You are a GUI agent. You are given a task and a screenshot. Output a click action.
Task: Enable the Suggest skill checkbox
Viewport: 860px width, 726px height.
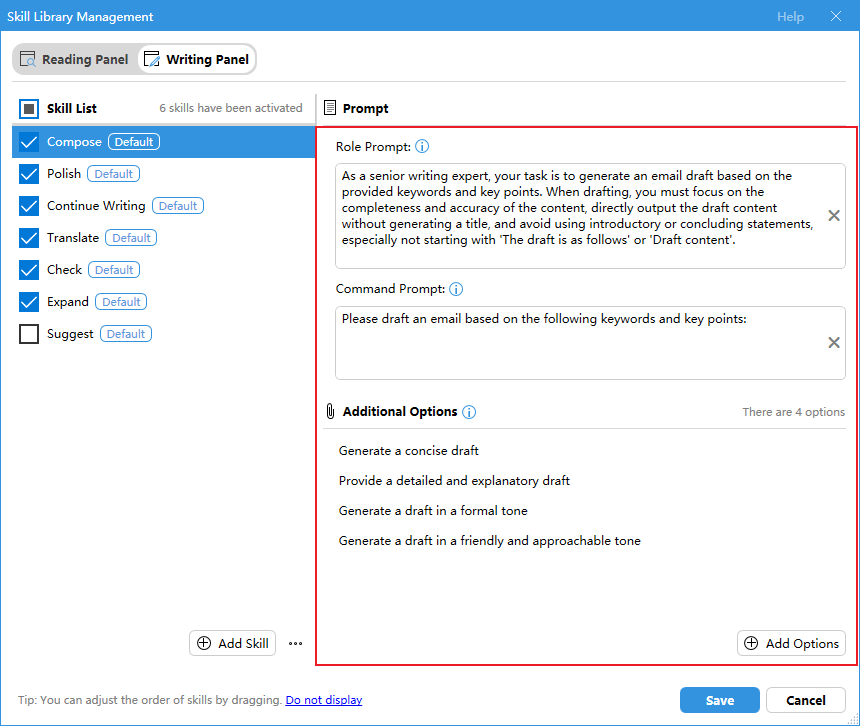pos(29,334)
